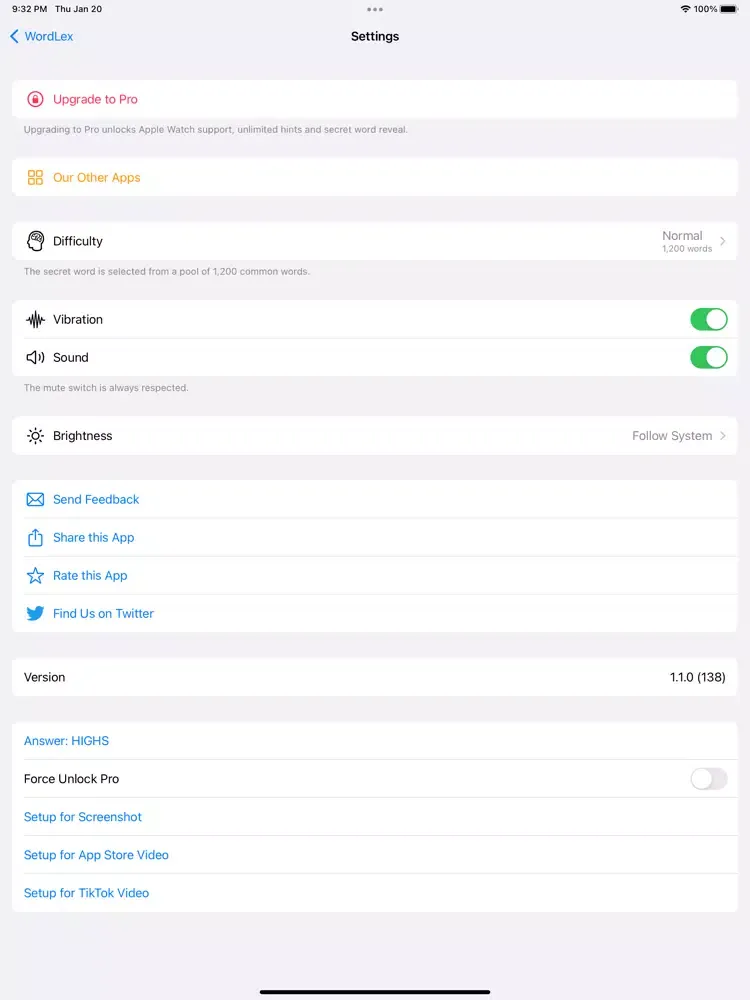The height and width of the screenshot is (1000, 750).
Task: Tap the Upgrading to Pro description text
Action: 216,129
